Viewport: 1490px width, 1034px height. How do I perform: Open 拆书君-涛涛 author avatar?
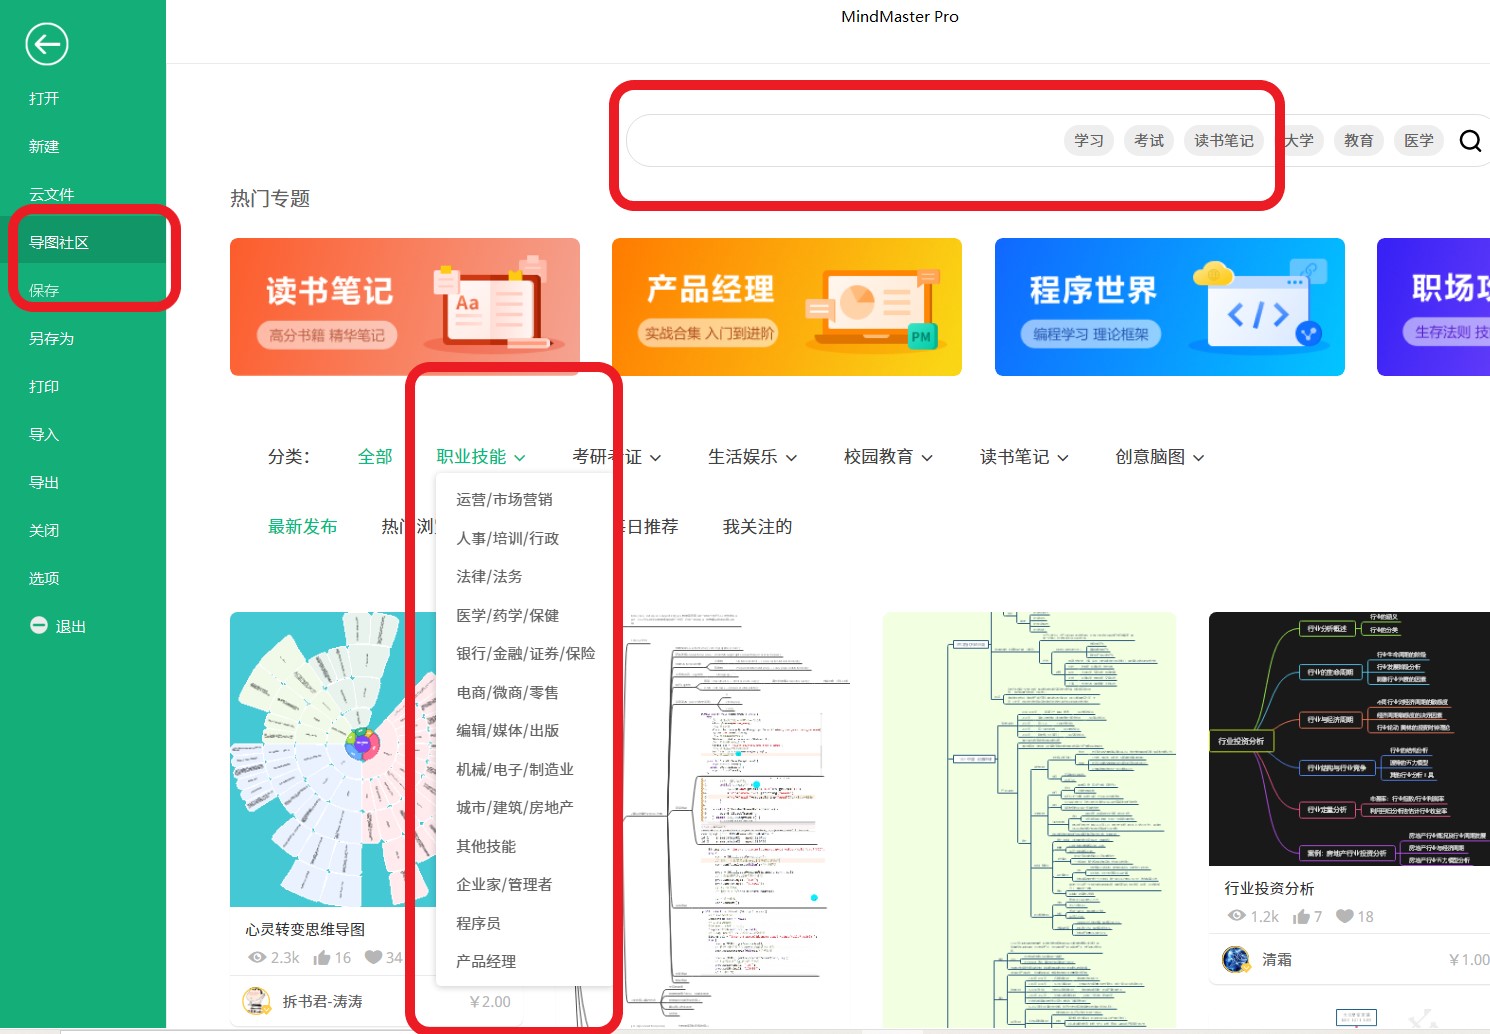[x=257, y=1000]
